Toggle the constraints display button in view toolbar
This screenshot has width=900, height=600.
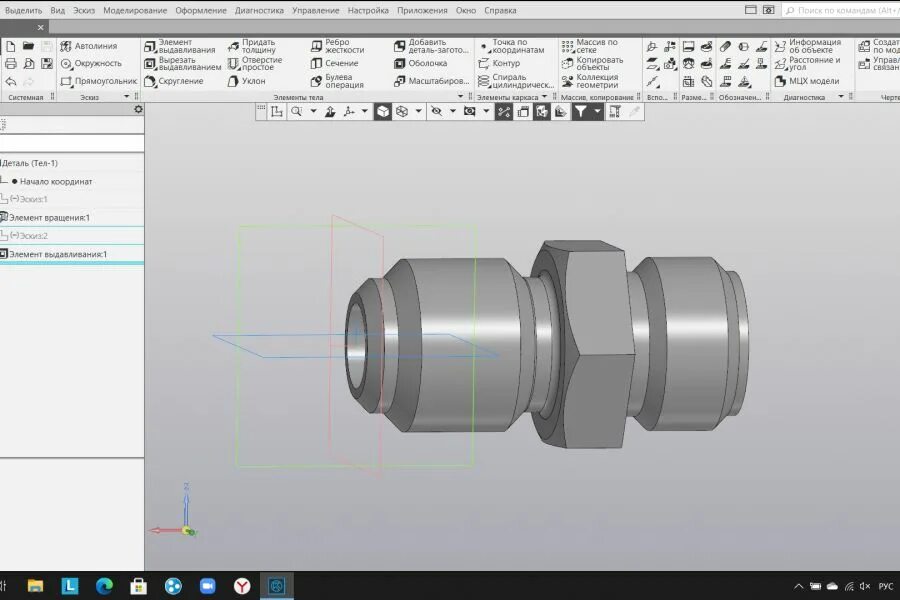(x=504, y=111)
